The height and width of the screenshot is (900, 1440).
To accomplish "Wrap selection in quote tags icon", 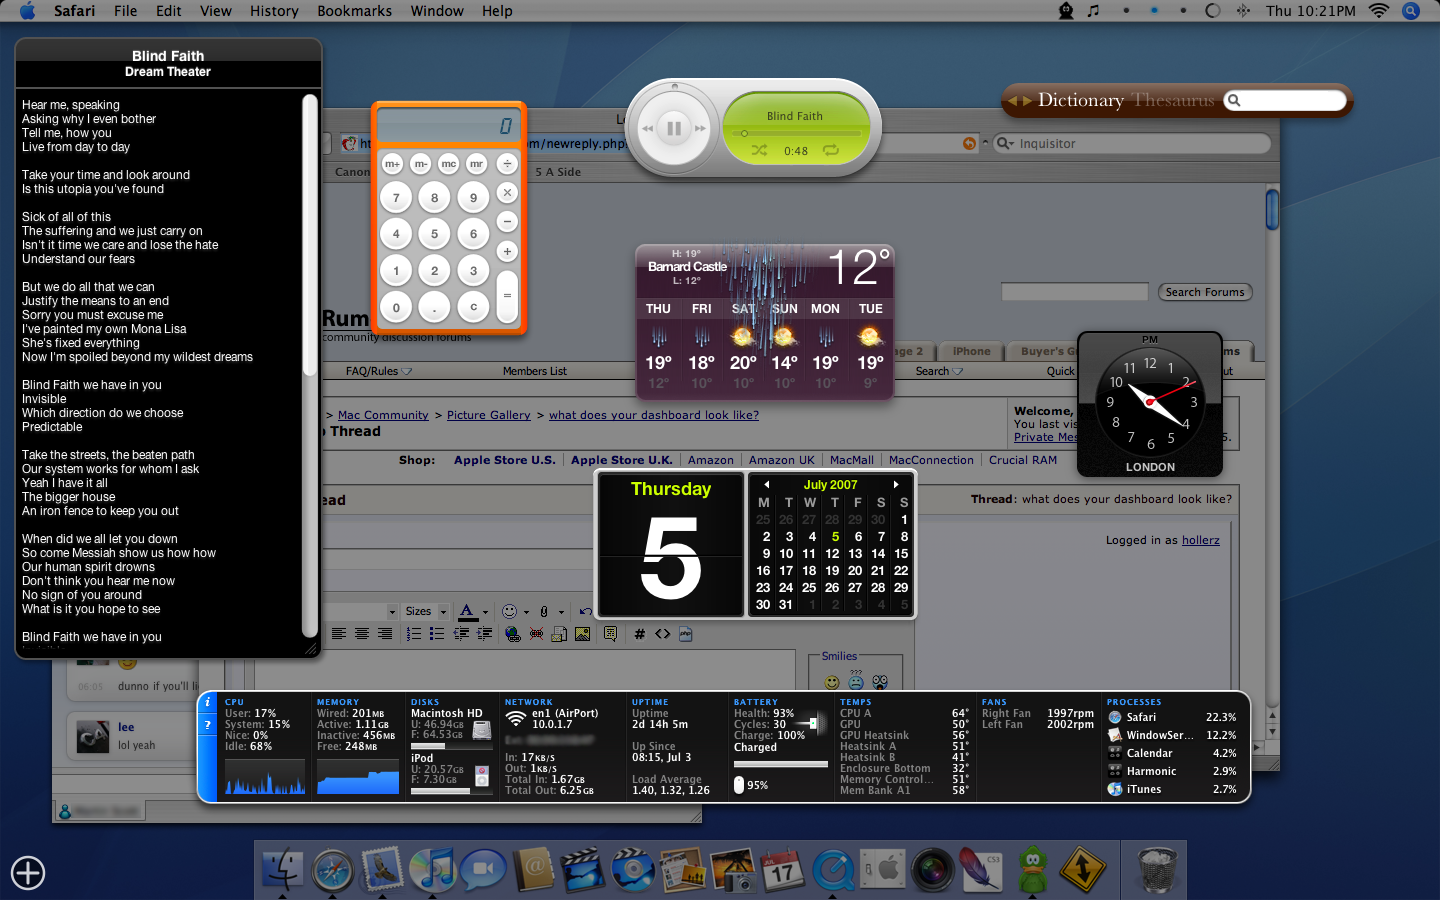I will click(x=611, y=634).
